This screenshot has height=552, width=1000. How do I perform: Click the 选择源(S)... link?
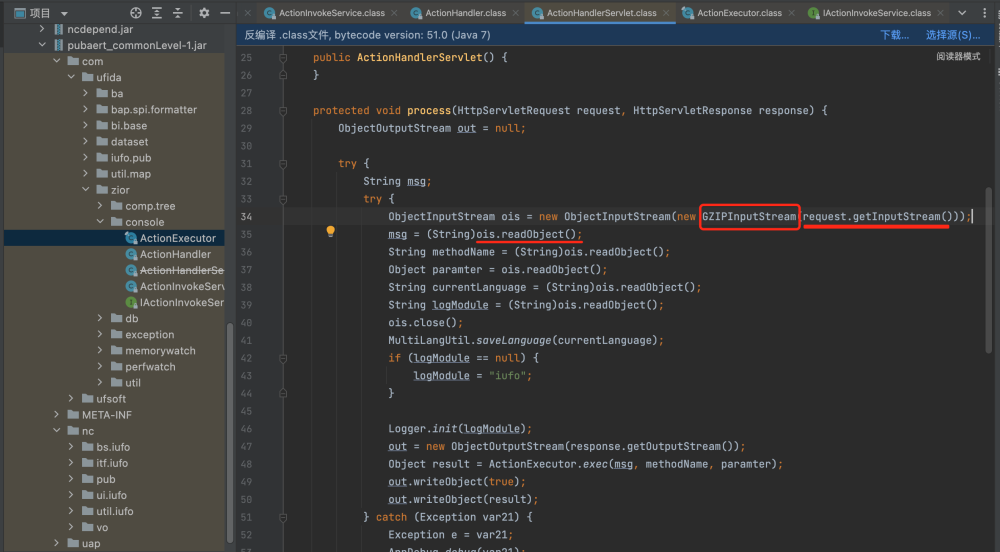[953, 35]
